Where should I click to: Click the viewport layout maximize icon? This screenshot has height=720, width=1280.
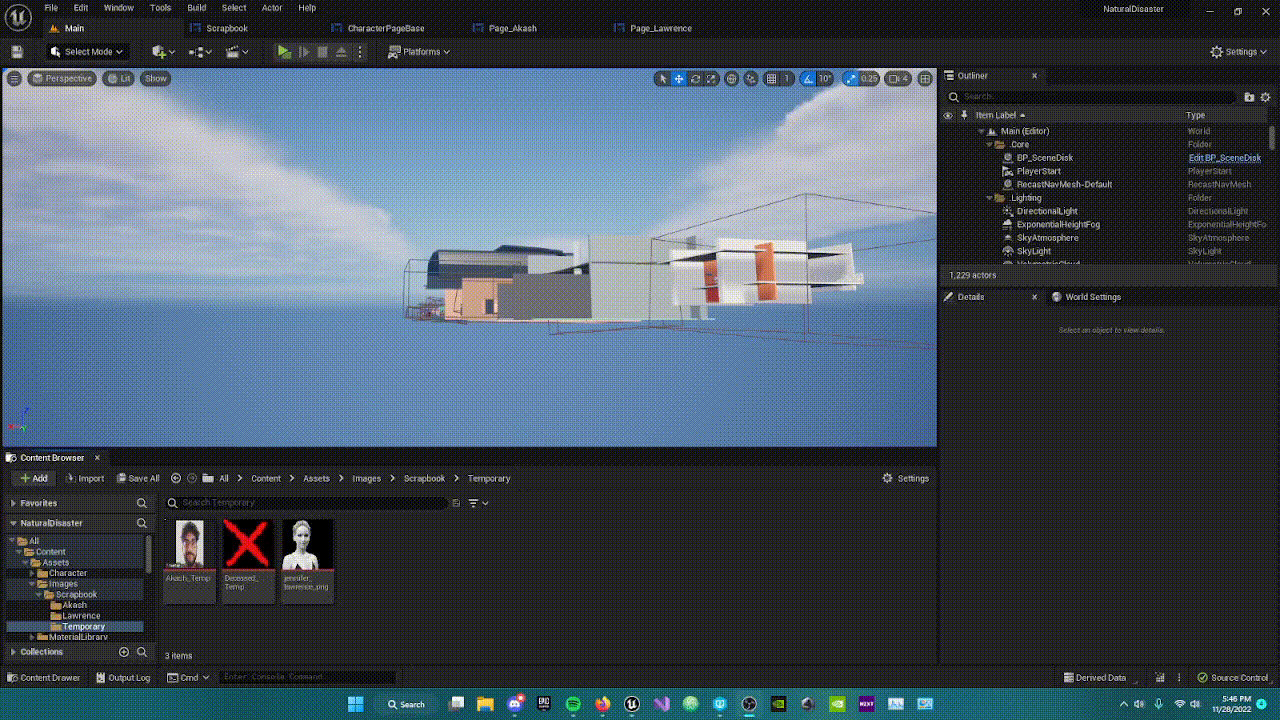[925, 78]
